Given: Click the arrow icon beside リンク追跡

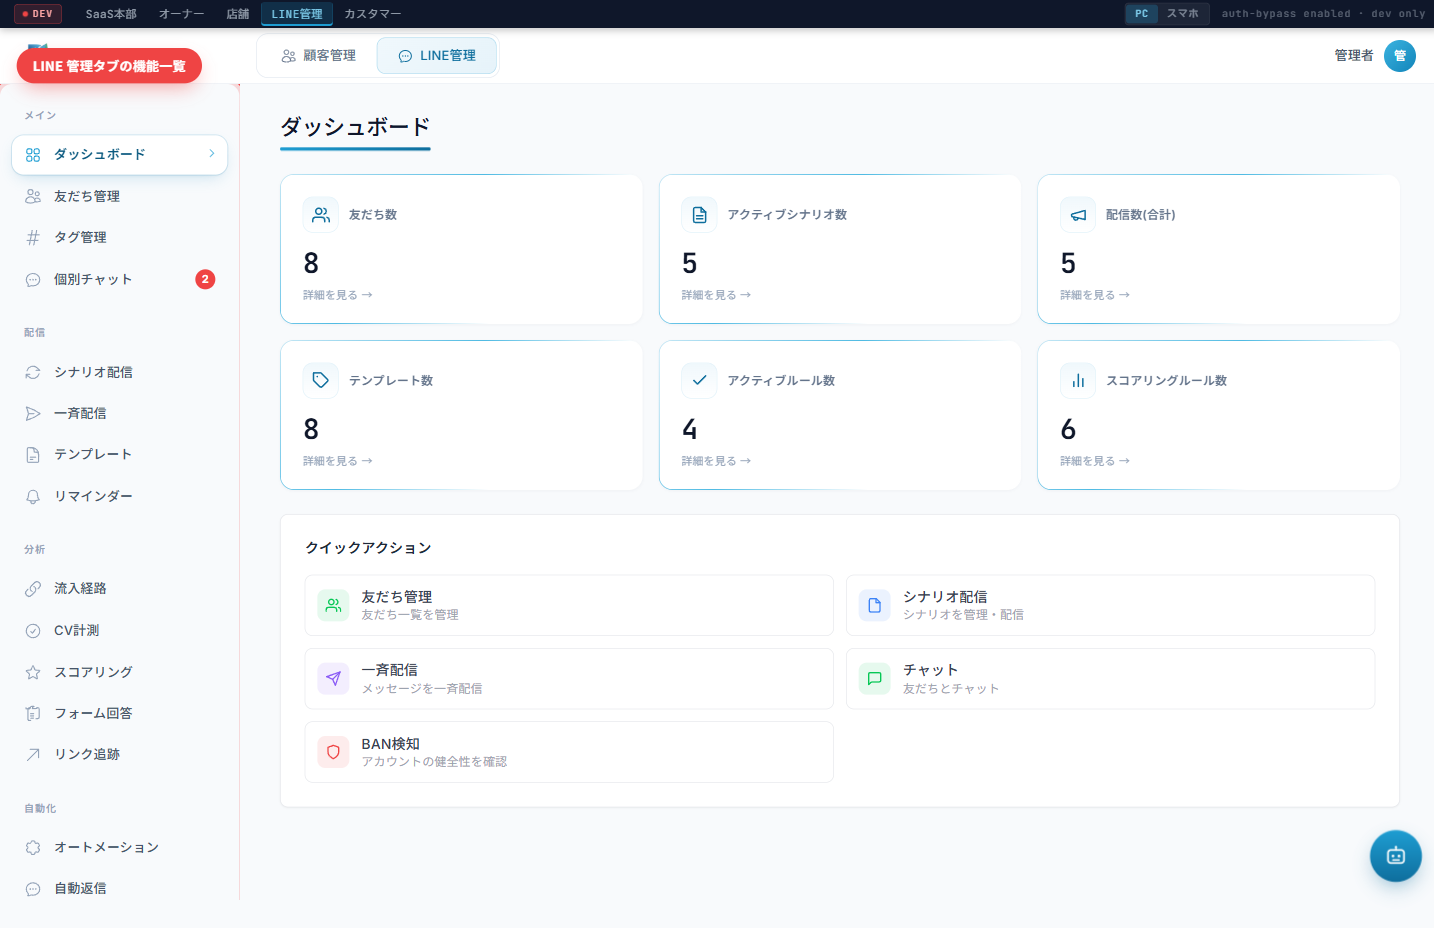Looking at the screenshot, I should pos(33,754).
